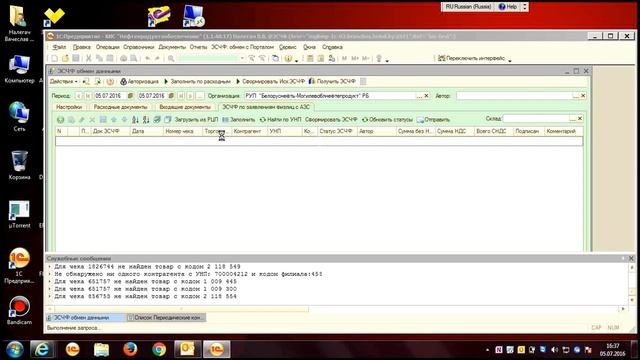Viewport: 640px width, 360px height.
Task: Click the M+ memory toolbar button
Action: (355, 58)
